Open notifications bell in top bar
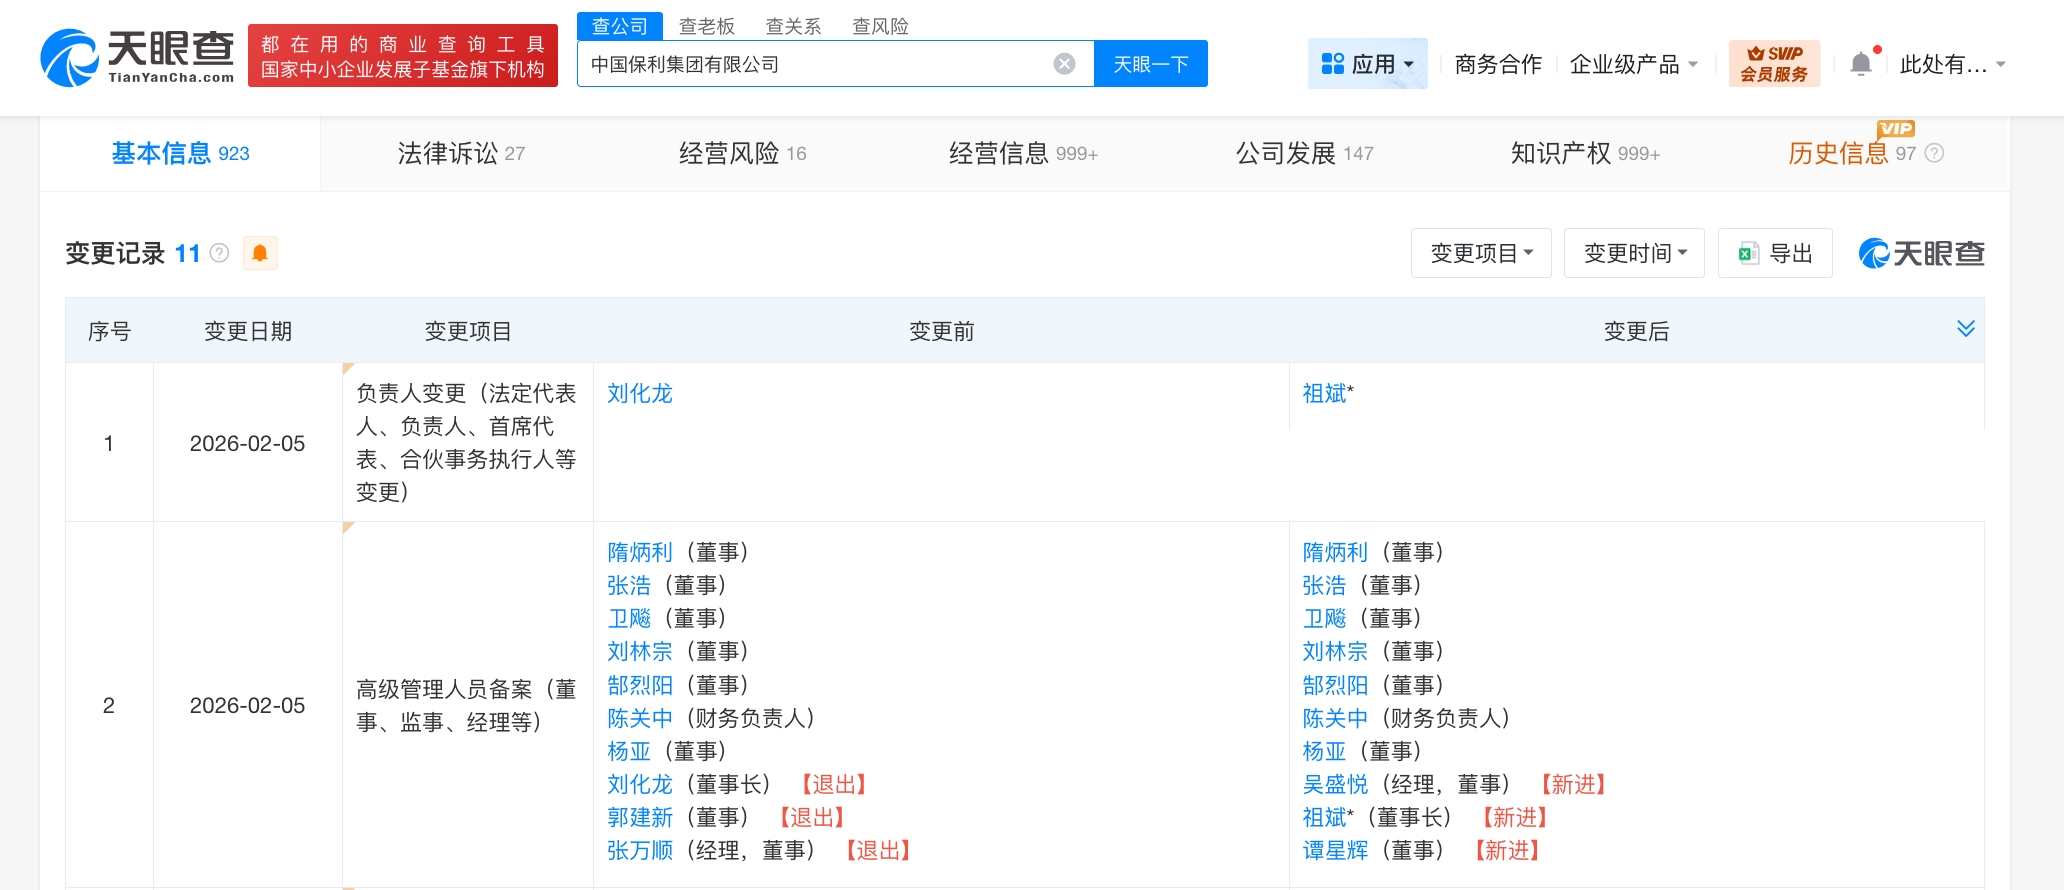Image resolution: width=2064 pixels, height=890 pixels. [x=1860, y=64]
